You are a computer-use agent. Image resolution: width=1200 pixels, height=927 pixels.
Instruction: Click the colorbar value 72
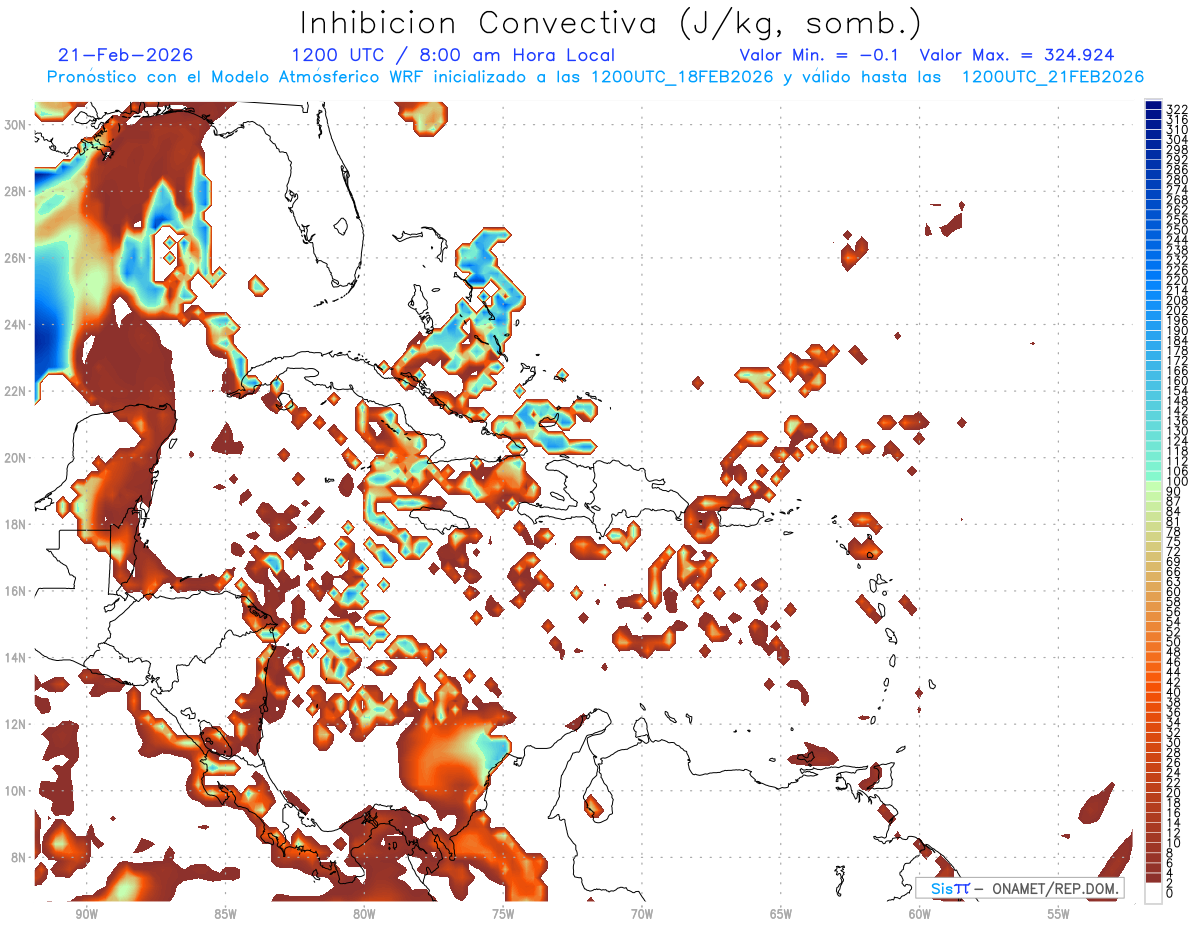tap(1174, 552)
